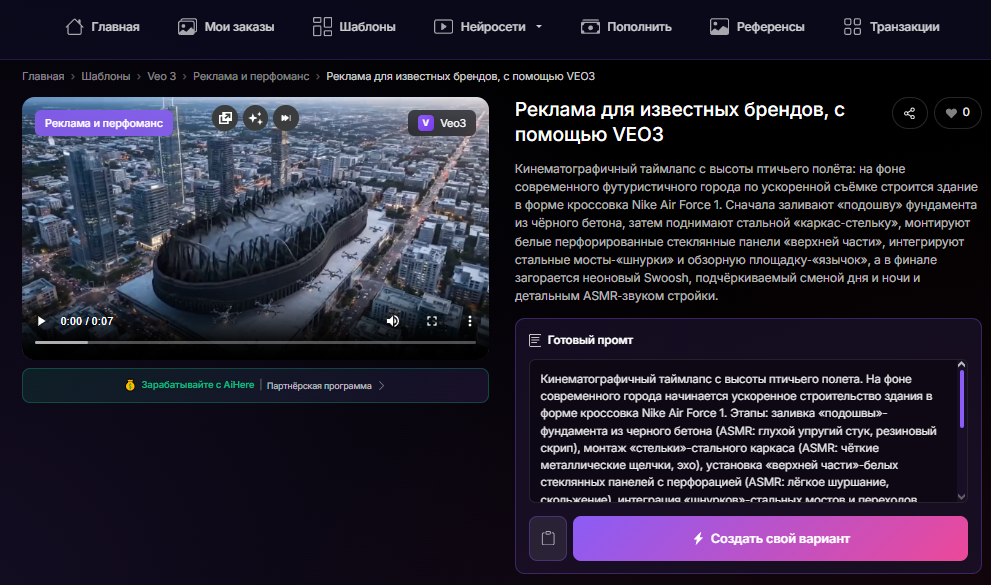Click the share icon next to the title
Viewport: 991px width, 585px height.
pyautogui.click(x=909, y=113)
